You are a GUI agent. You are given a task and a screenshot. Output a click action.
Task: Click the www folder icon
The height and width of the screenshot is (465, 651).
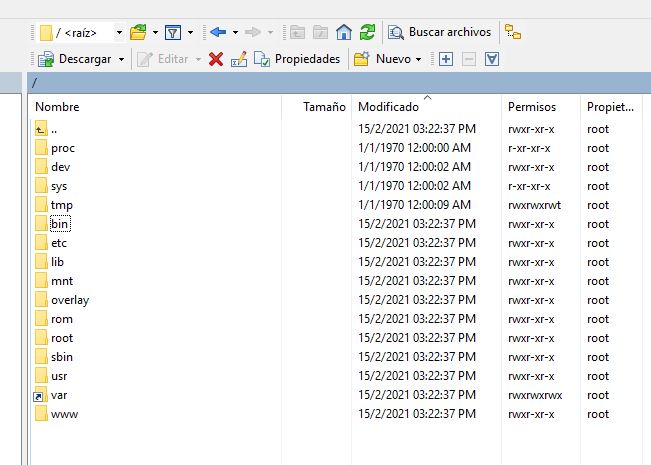[41, 414]
